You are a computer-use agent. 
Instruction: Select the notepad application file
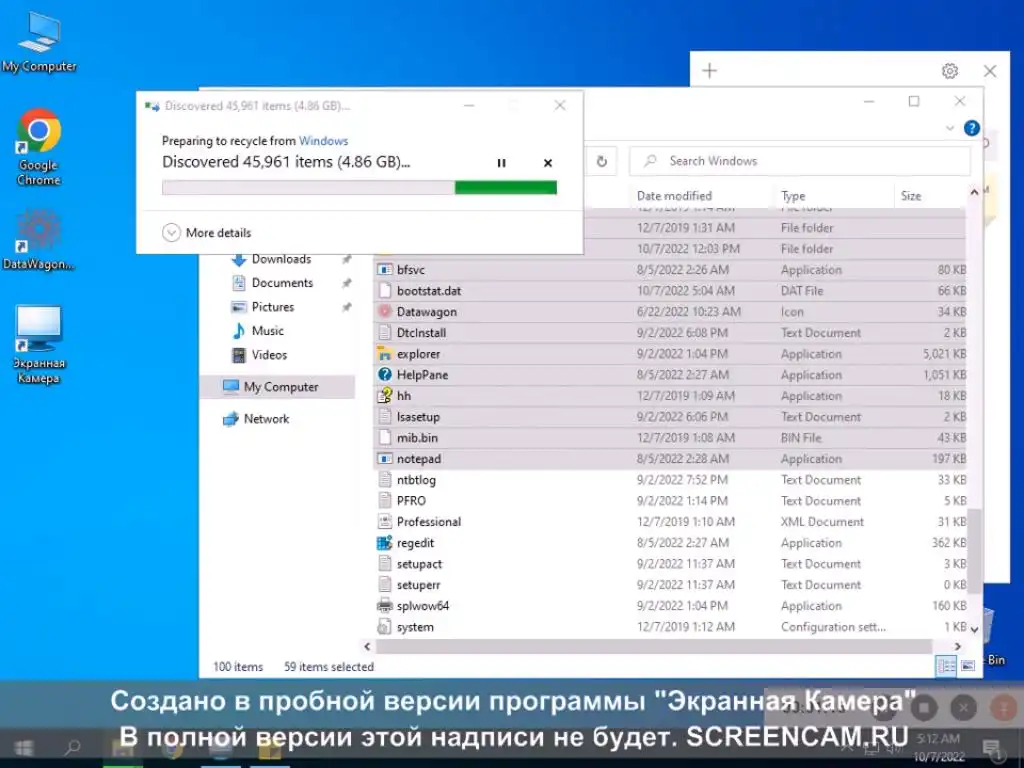670,458
